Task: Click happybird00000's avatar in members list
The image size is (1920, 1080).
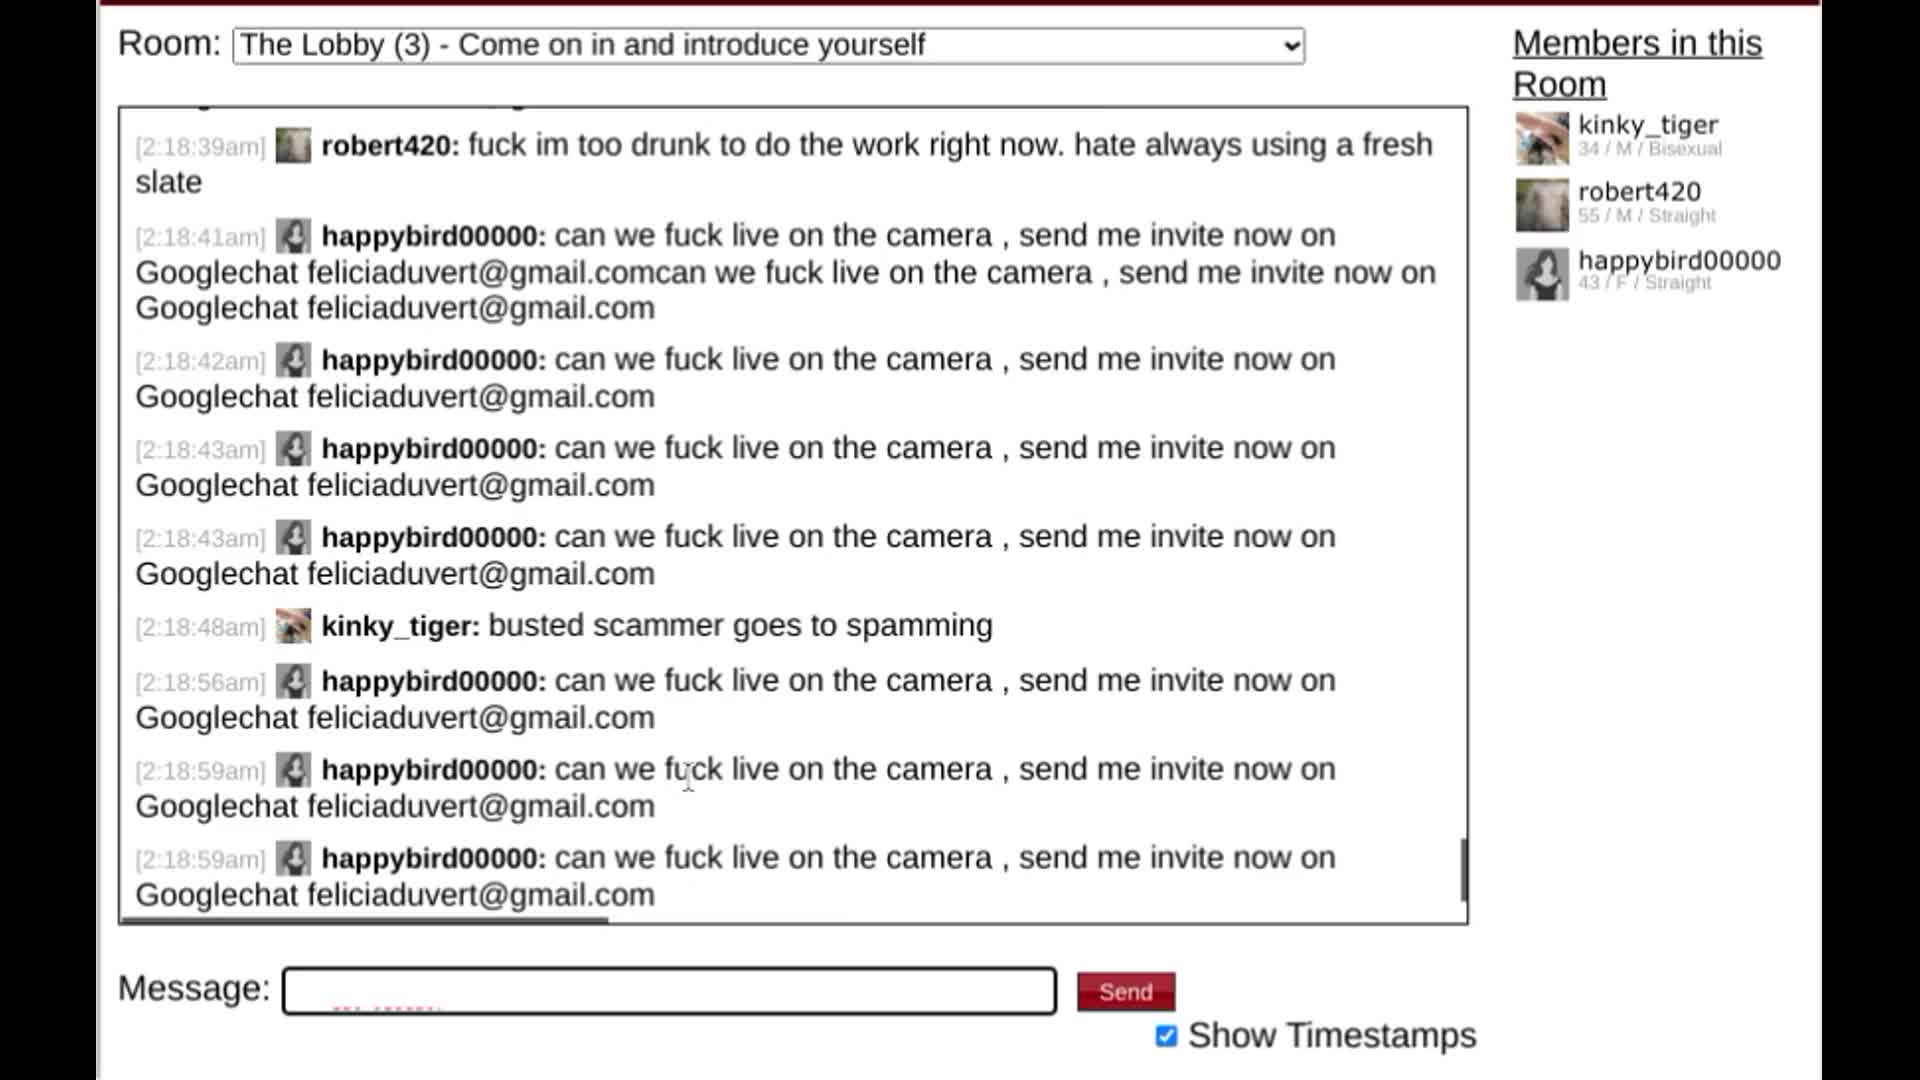Action: pyautogui.click(x=1541, y=273)
